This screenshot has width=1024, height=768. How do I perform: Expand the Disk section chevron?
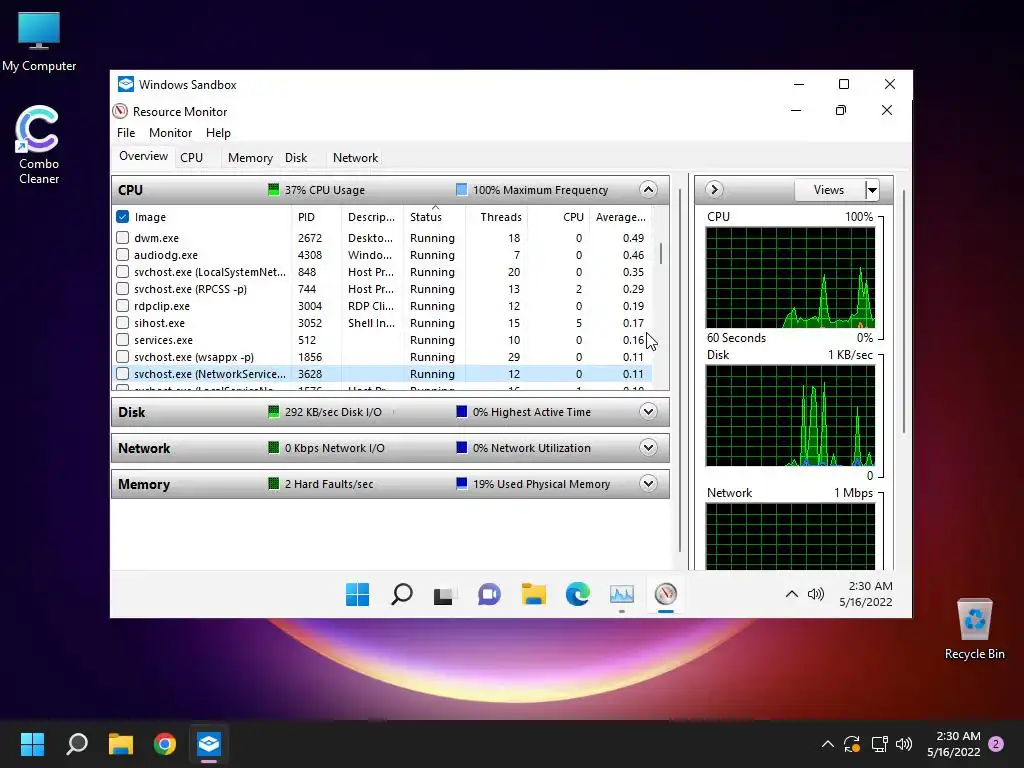click(648, 411)
